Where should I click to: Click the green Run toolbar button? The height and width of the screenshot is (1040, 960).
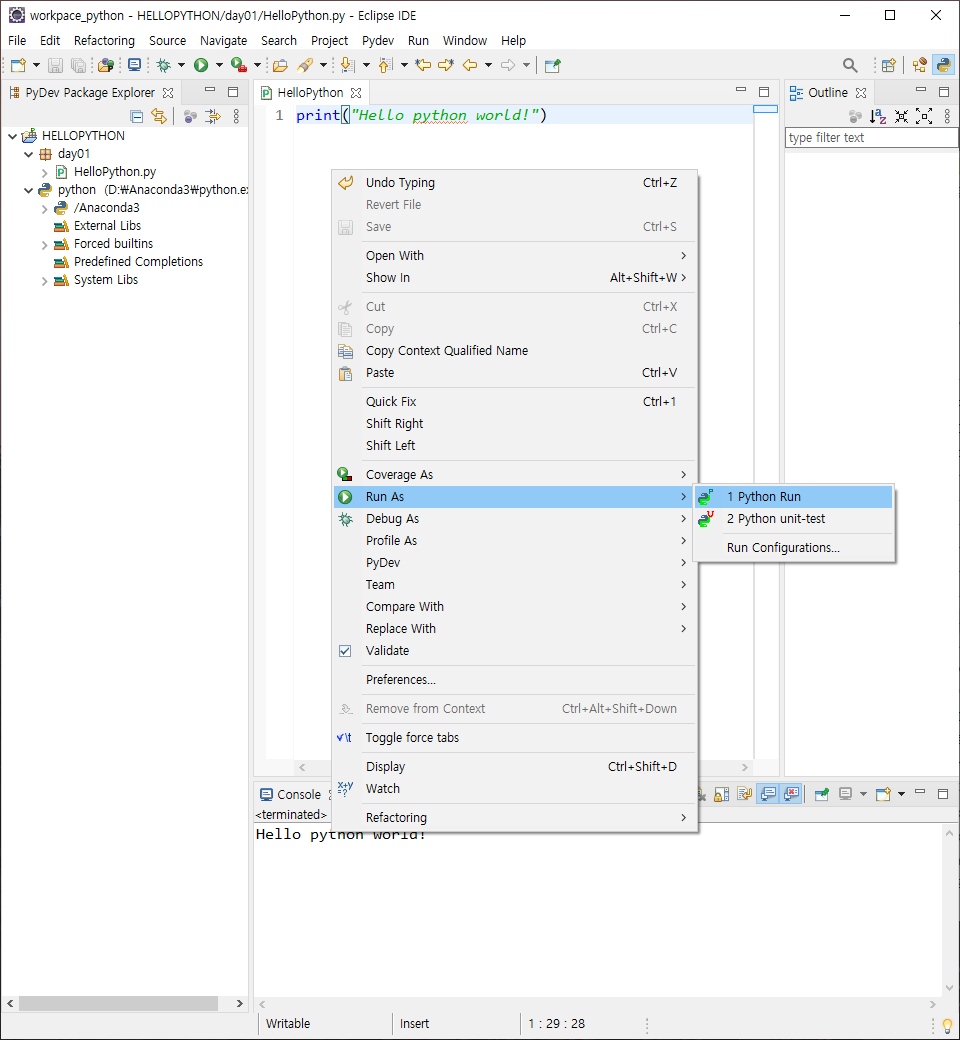click(x=201, y=65)
